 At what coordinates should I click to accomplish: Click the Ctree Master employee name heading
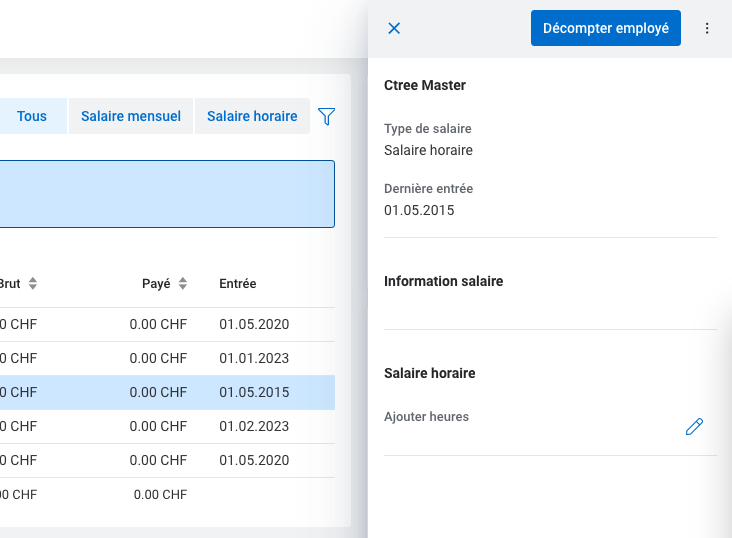(425, 86)
